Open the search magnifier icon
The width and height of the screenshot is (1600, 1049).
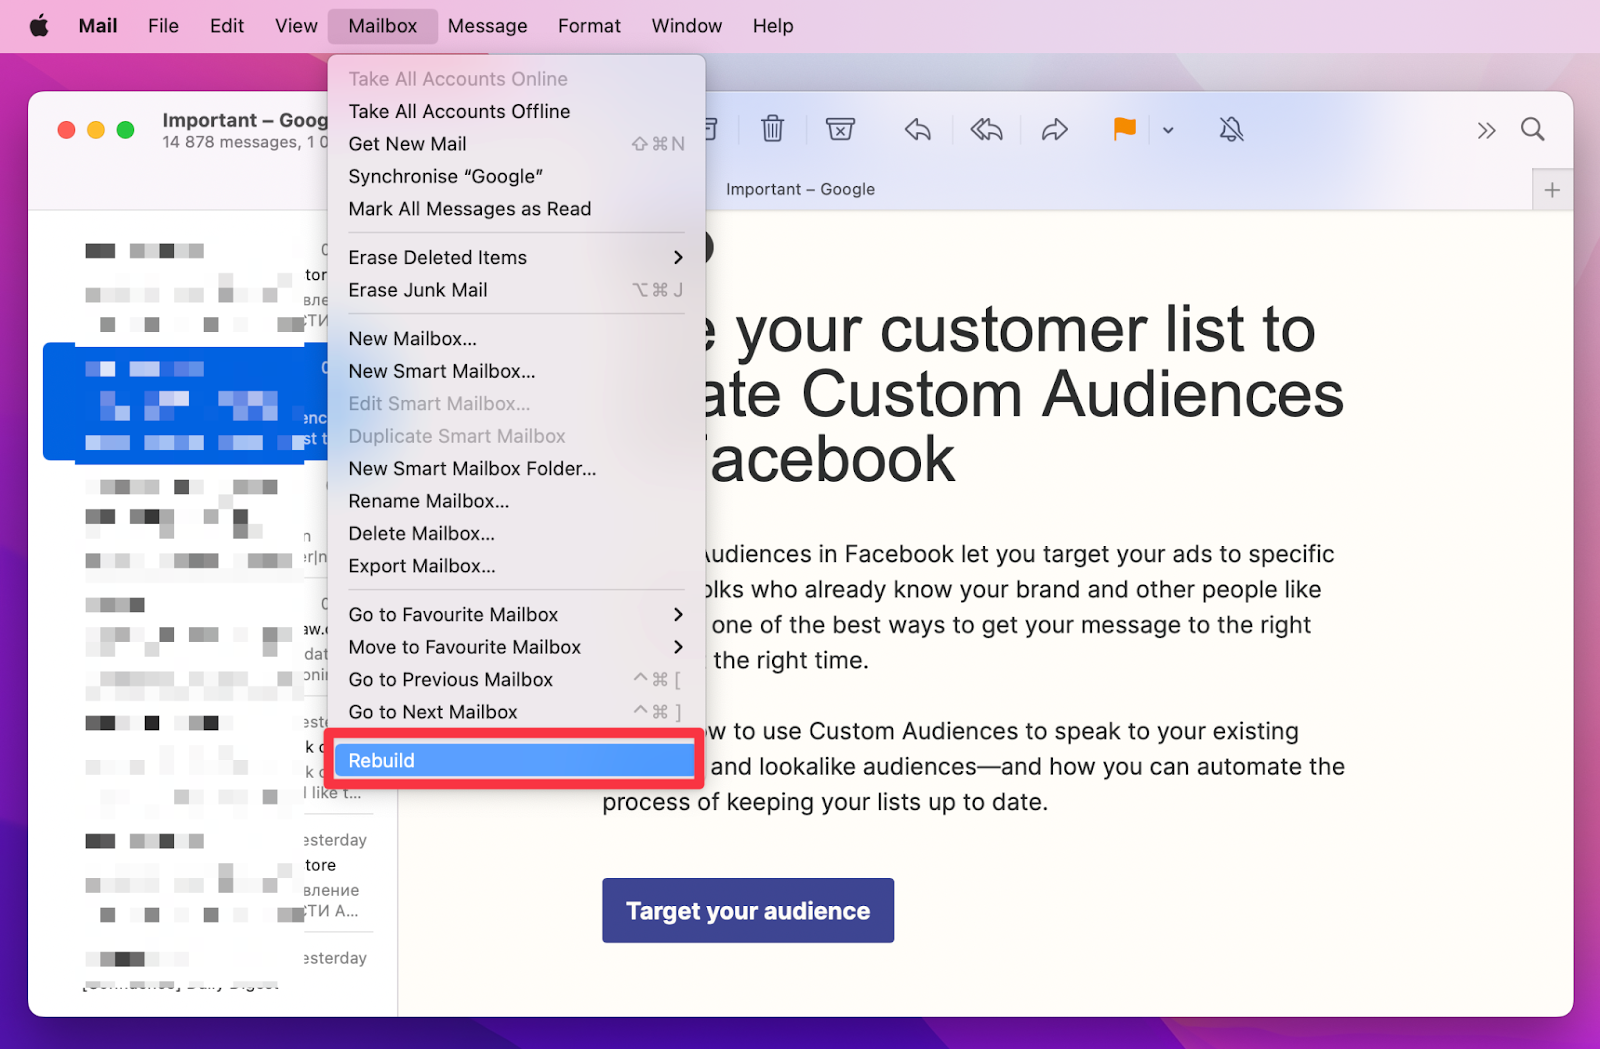[x=1532, y=129]
